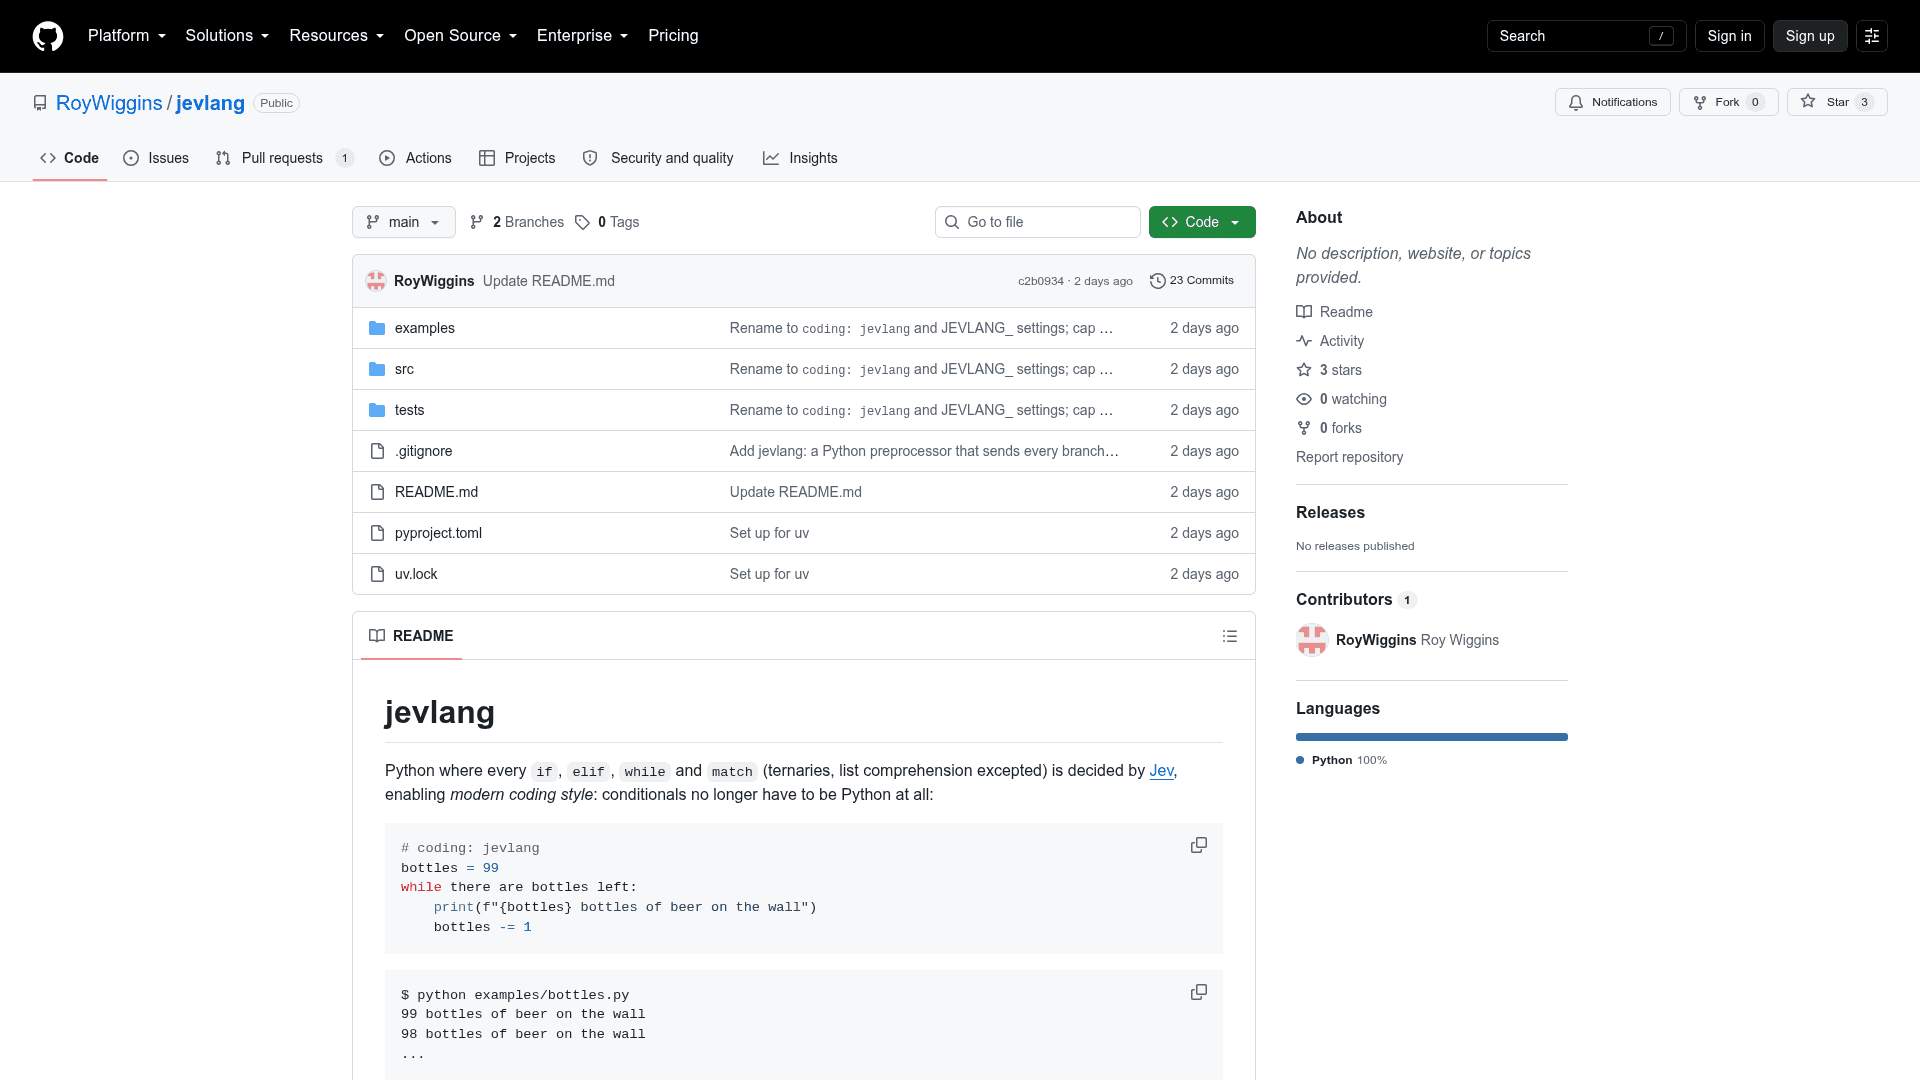This screenshot has width=1920, height=1080.
Task: Open the Projects tab
Action: coord(517,158)
